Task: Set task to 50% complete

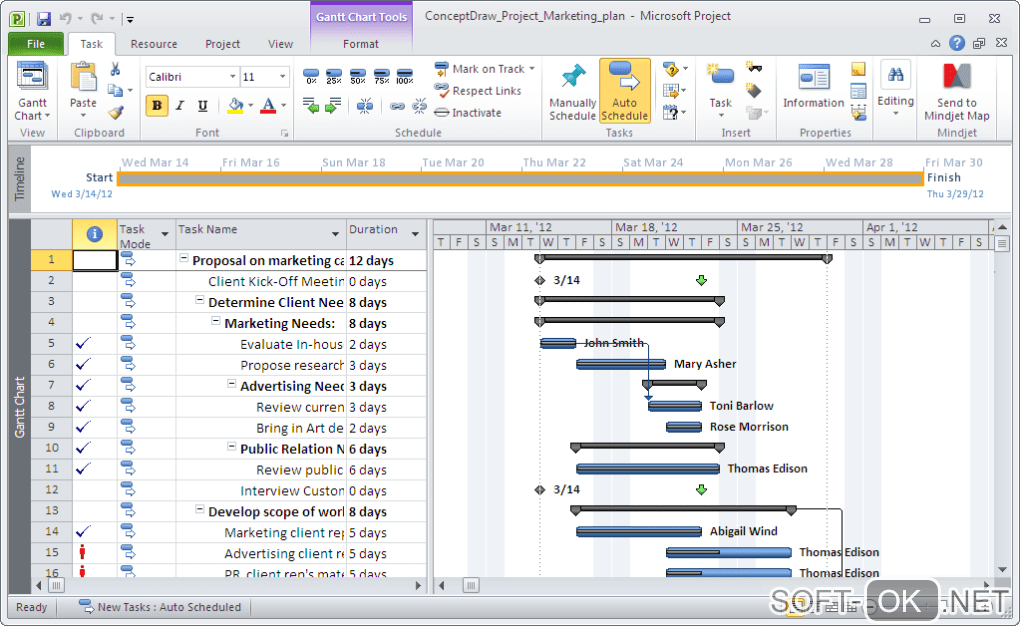Action: tap(358, 77)
